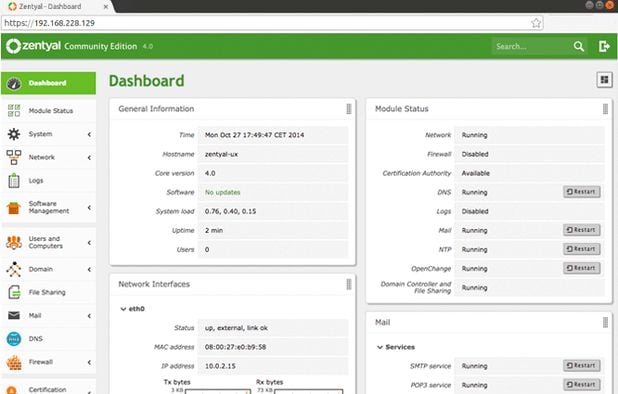Click the IP address 10.0.2.15
618x394 pixels.
pos(220,366)
